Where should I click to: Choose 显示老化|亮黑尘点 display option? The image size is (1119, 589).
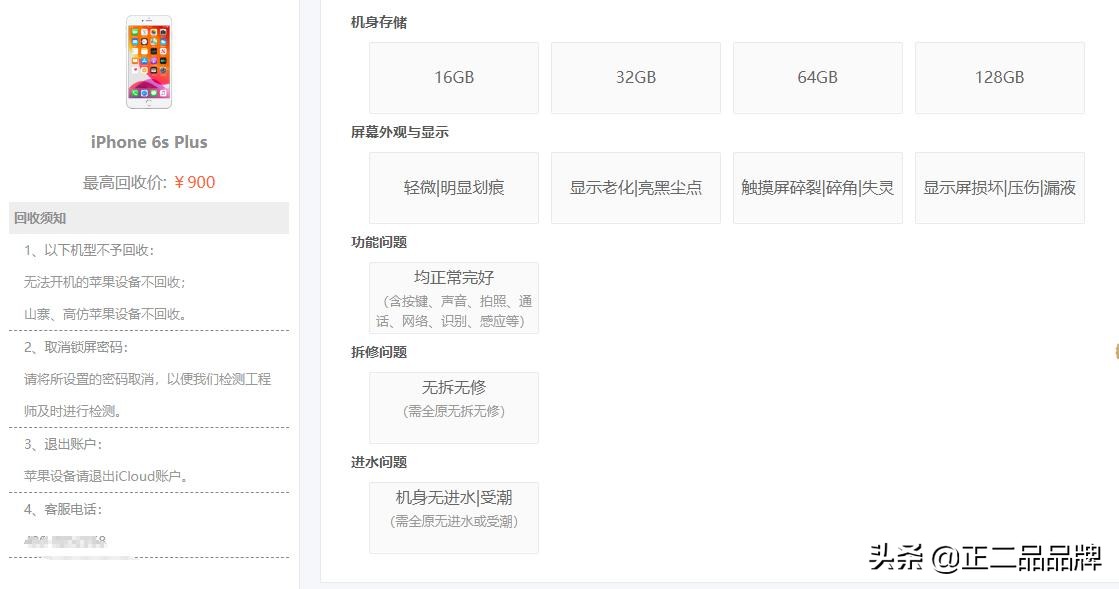click(636, 187)
